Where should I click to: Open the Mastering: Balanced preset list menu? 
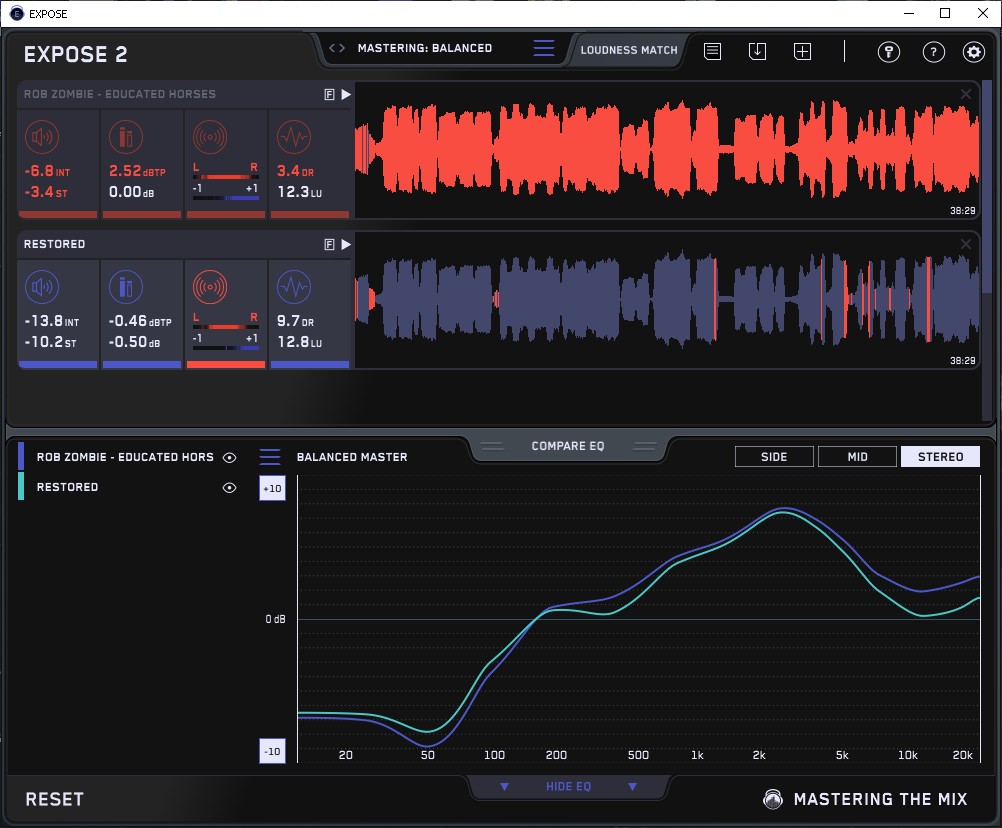(x=543, y=49)
